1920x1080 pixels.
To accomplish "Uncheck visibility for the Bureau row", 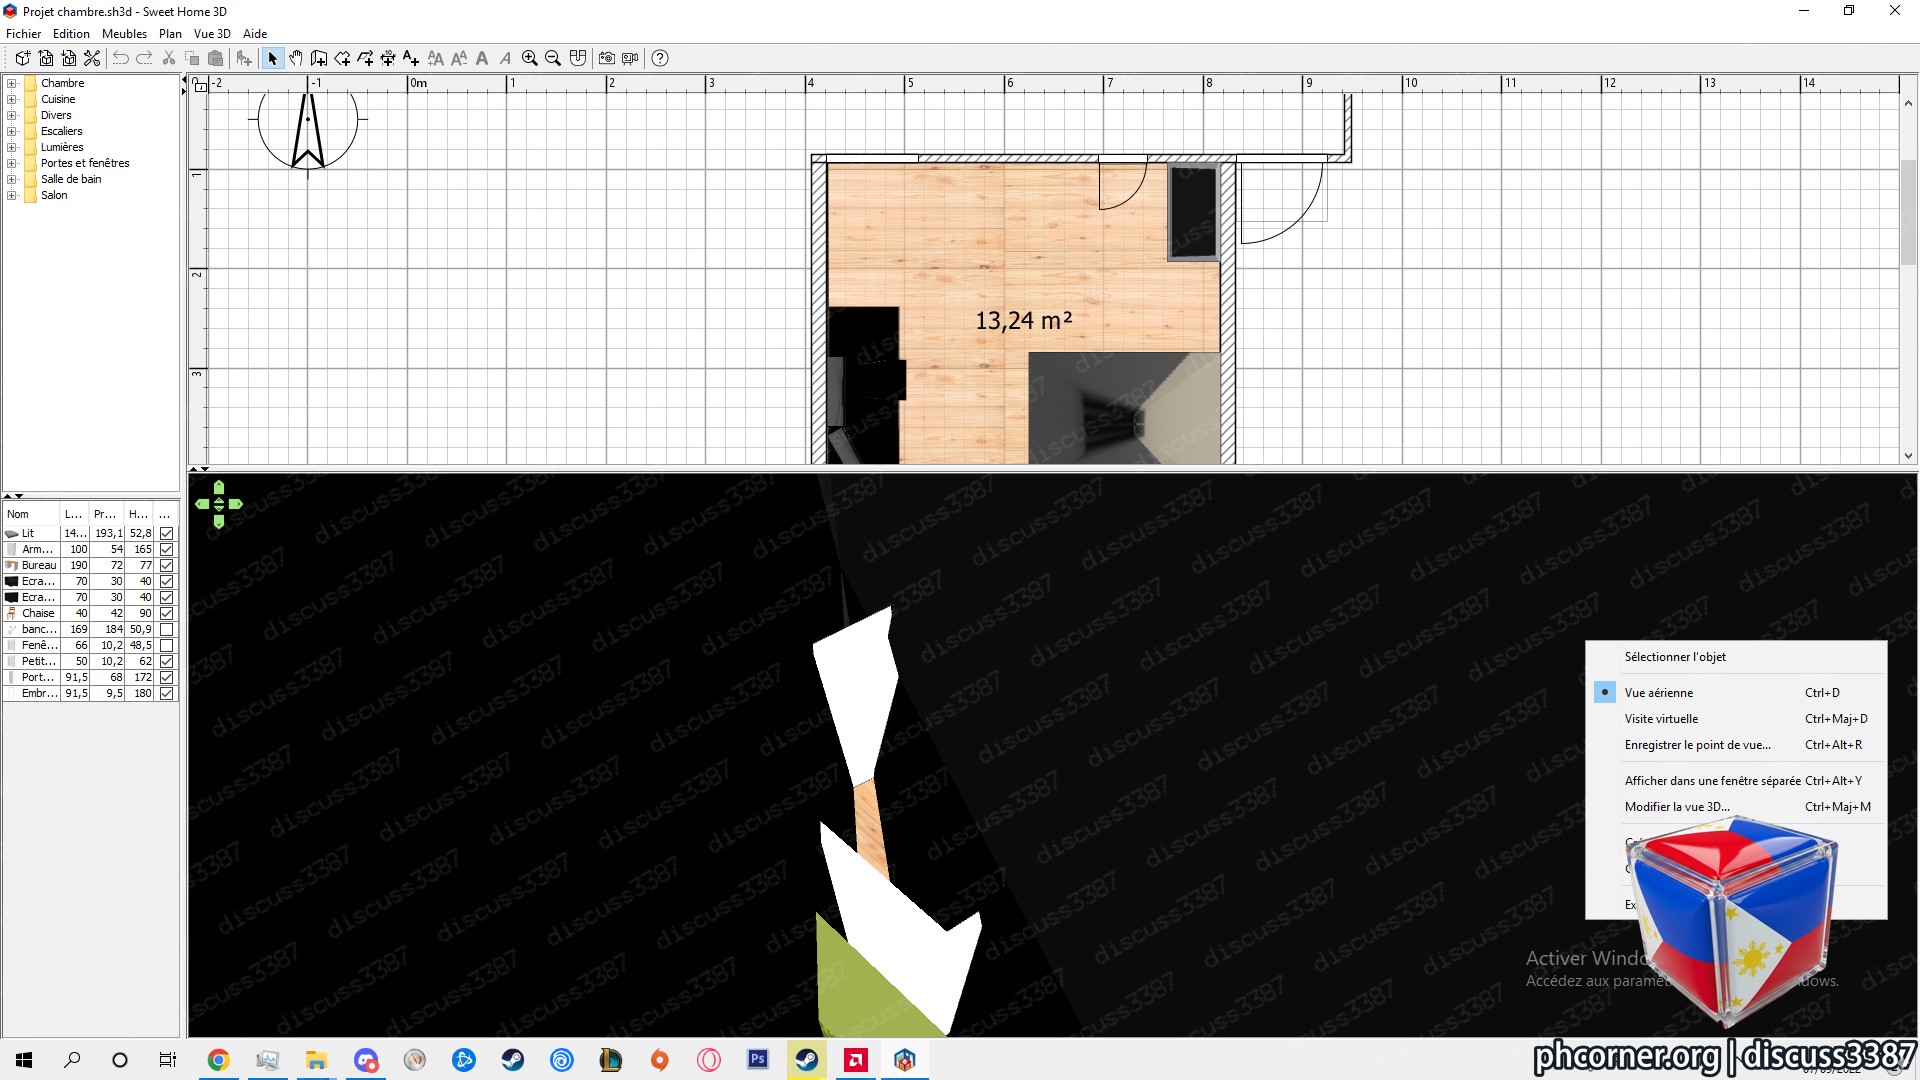I will (x=167, y=565).
